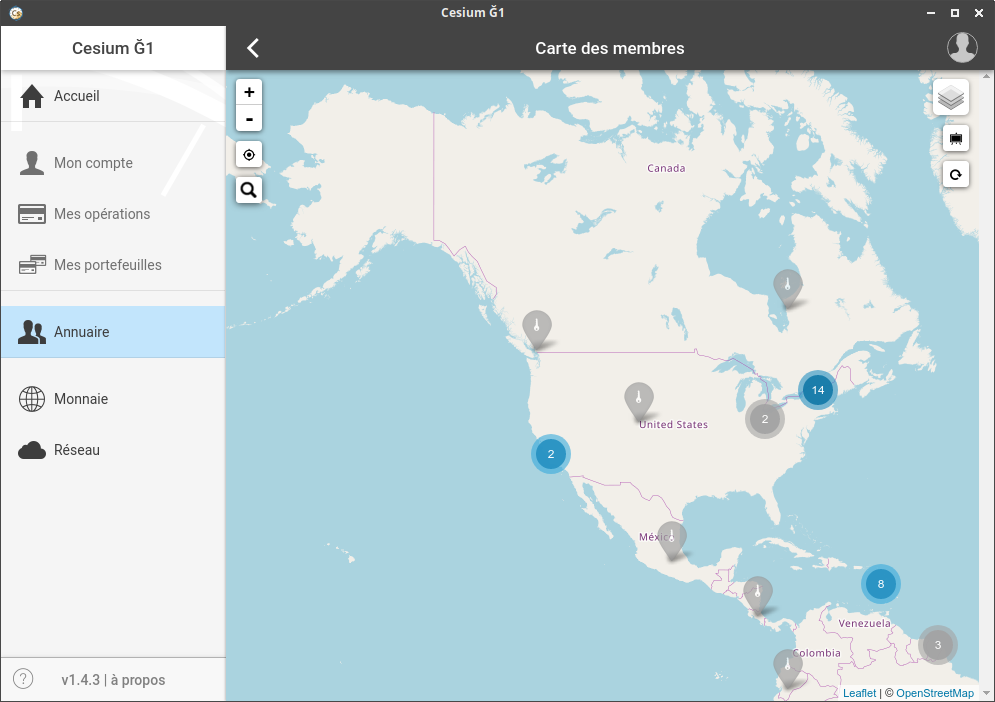Maximize the Cesium Ğ1 window

click(954, 13)
